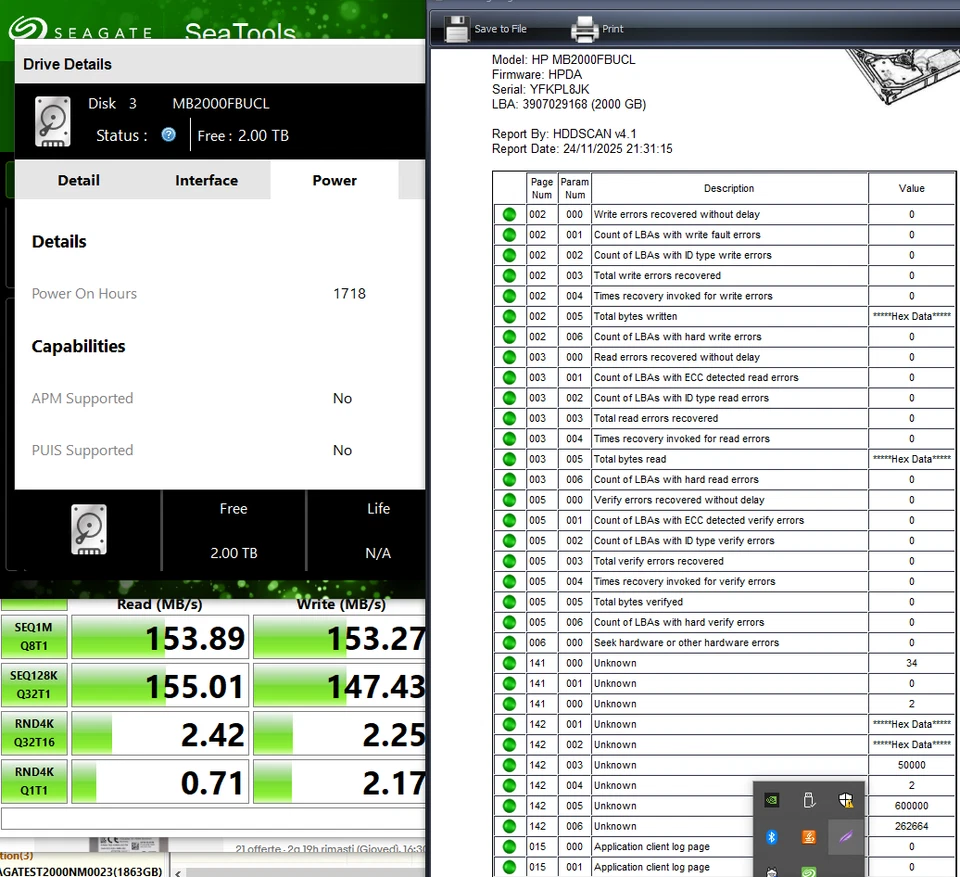Run the SEQ128K Q32T1 test
The image size is (960, 877).
point(34,685)
